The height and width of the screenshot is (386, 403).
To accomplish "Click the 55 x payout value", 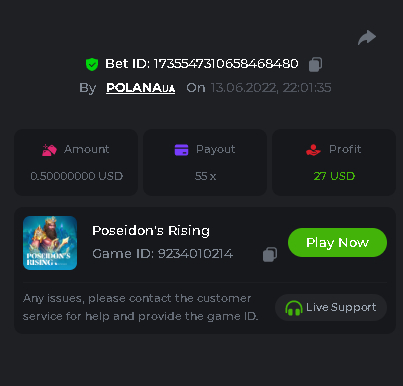I will 205,176.
